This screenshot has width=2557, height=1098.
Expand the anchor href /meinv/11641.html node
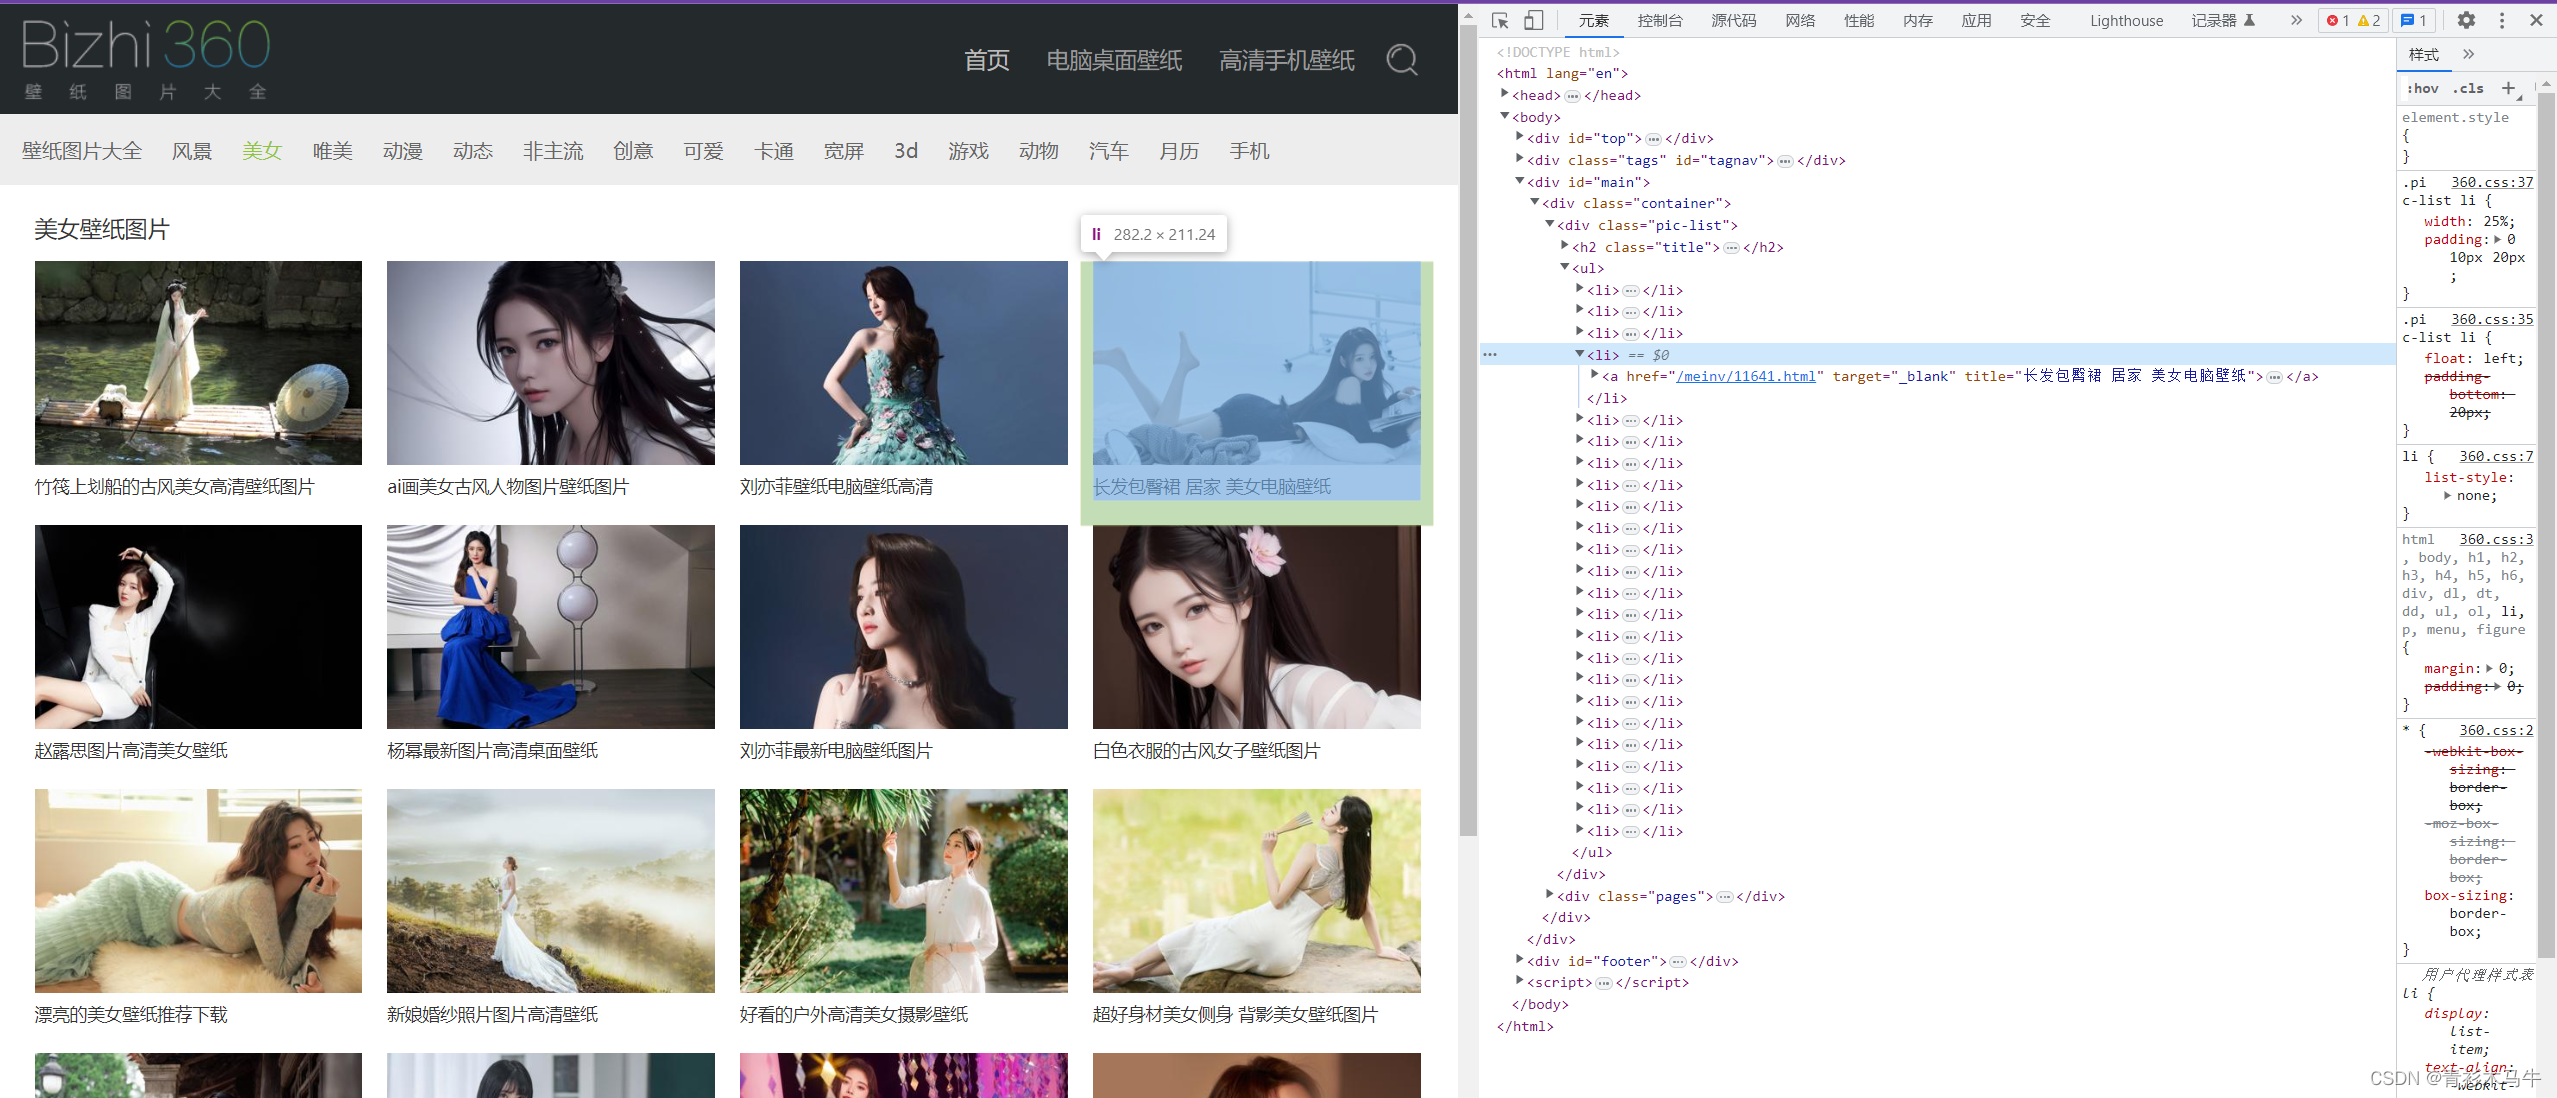click(1594, 375)
